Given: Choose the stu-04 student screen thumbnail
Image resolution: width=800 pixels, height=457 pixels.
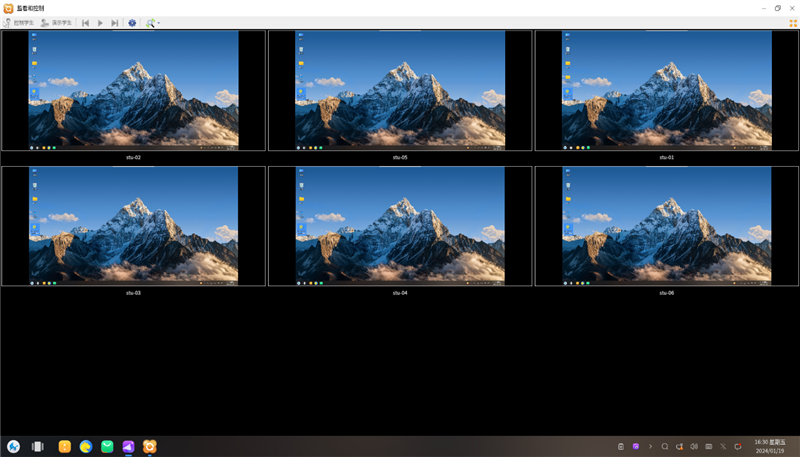Looking at the screenshot, I should (x=400, y=226).
